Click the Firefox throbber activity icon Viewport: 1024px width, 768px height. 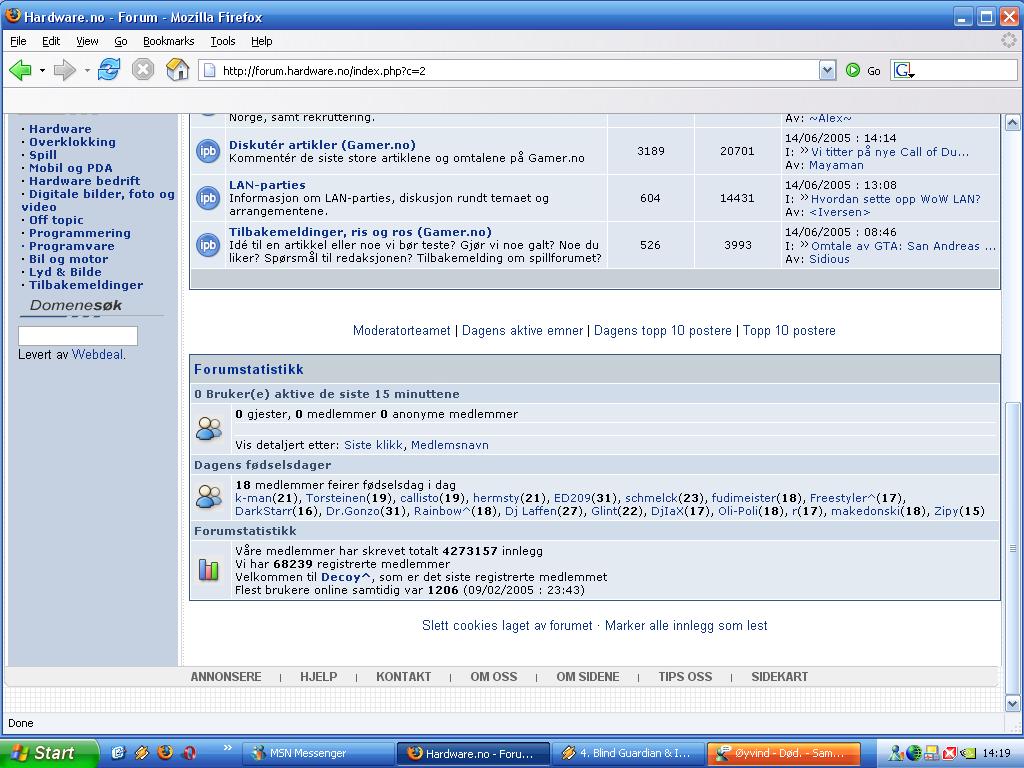click(x=1008, y=40)
